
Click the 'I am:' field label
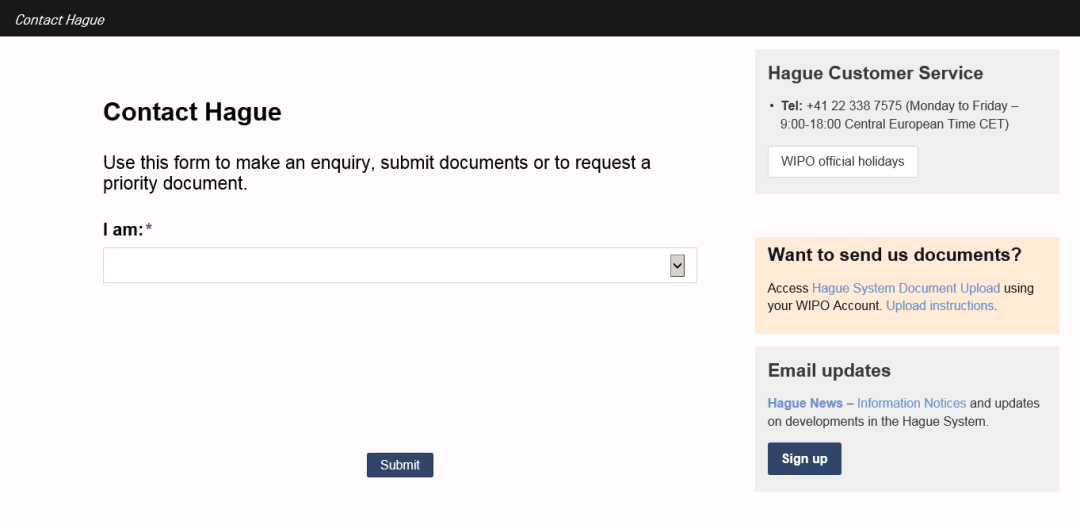tap(123, 229)
